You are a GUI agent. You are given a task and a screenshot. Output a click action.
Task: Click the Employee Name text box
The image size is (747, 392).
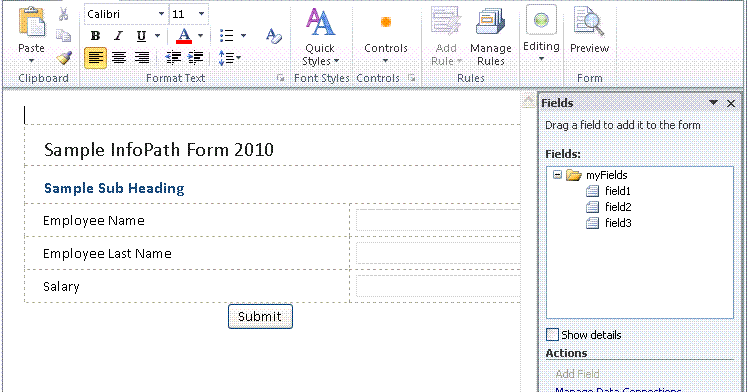click(x=438, y=220)
